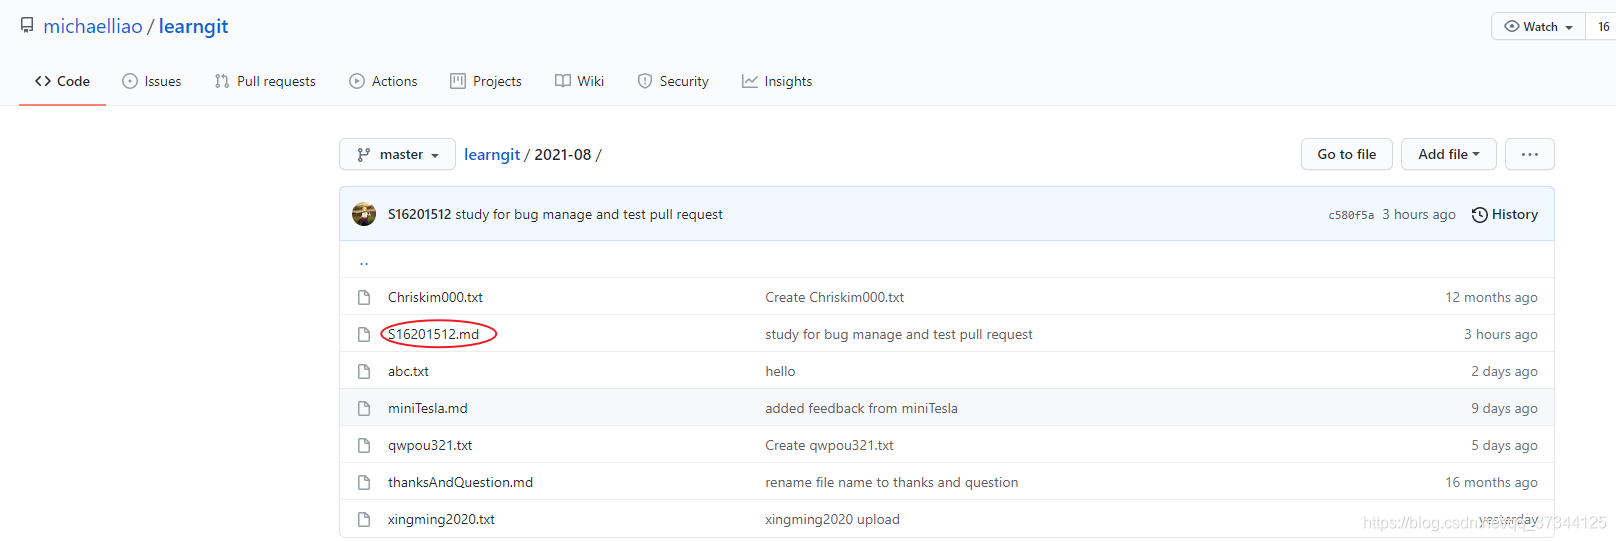Screen dimensions: 1616x541
Task: Click the file icon beside qwpou321.txt
Action: [364, 445]
